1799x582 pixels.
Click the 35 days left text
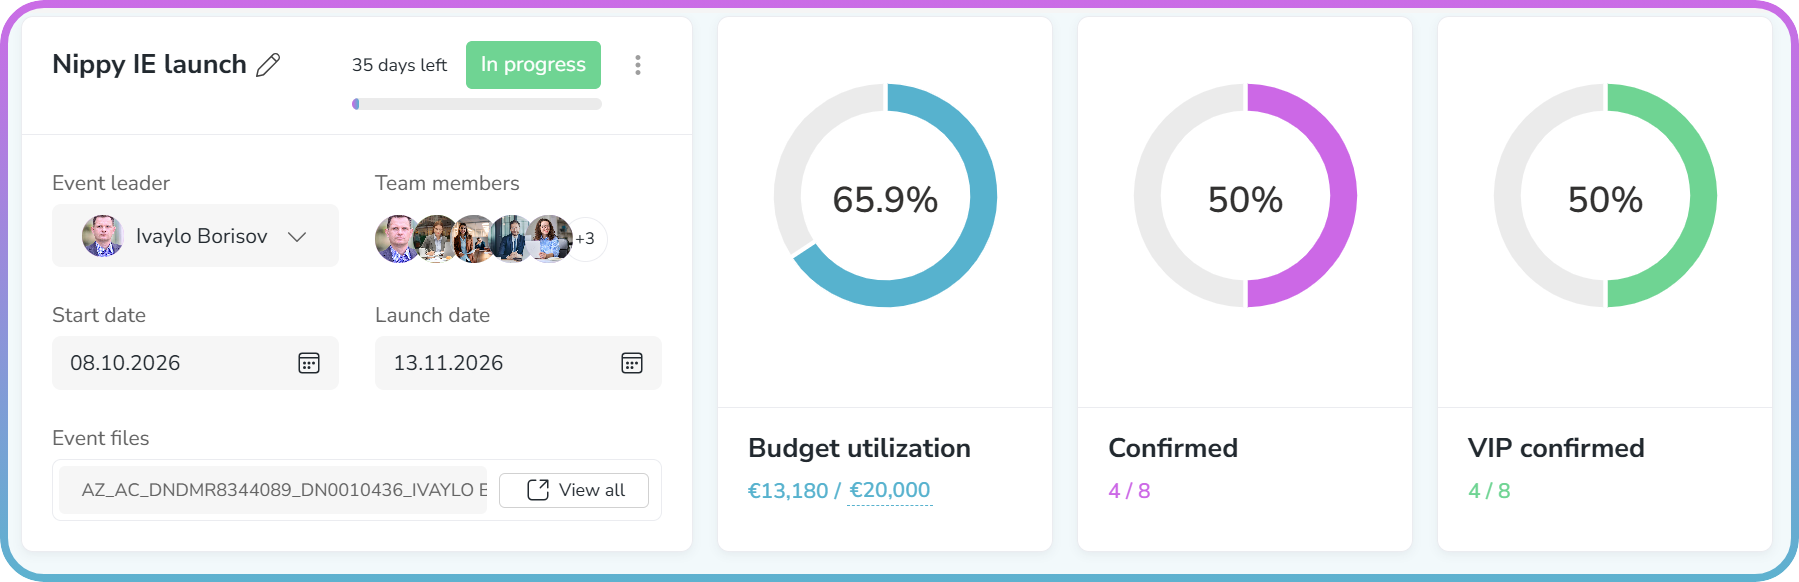(399, 65)
